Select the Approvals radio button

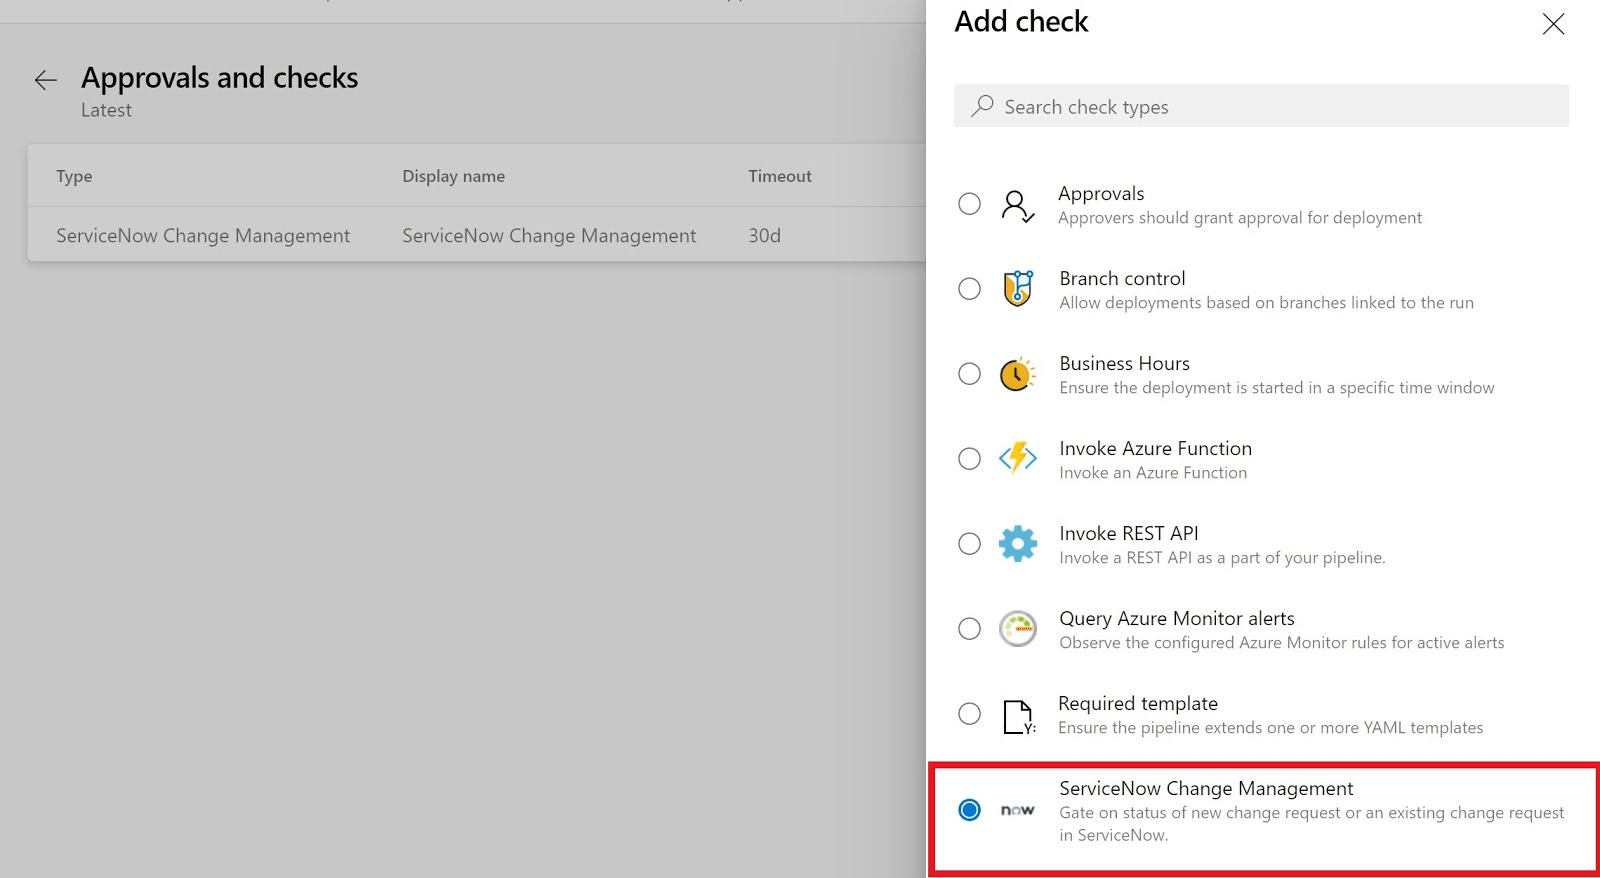969,204
